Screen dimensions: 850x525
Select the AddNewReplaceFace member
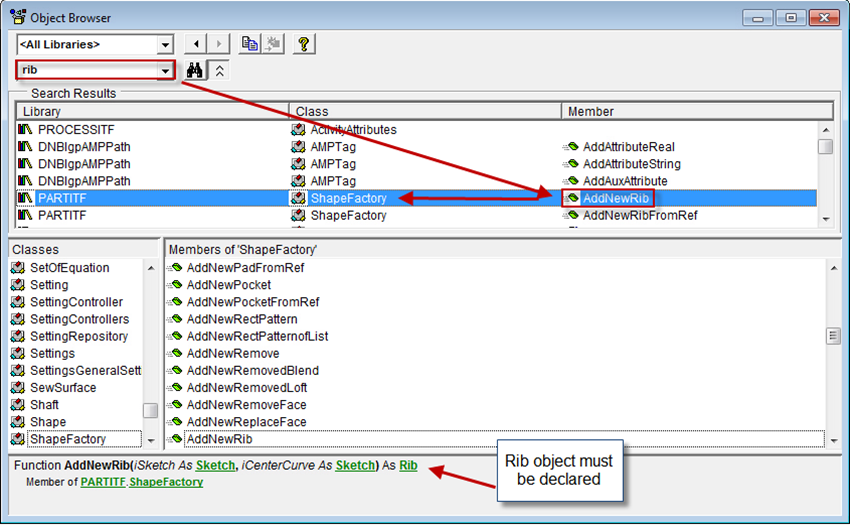point(246,422)
